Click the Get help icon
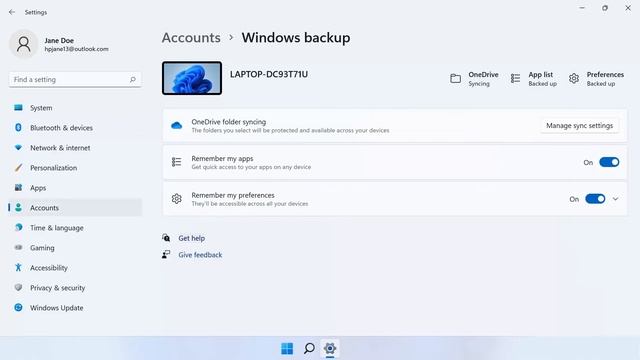Image resolution: width=640 pixels, height=360 pixels. pyautogui.click(x=166, y=238)
